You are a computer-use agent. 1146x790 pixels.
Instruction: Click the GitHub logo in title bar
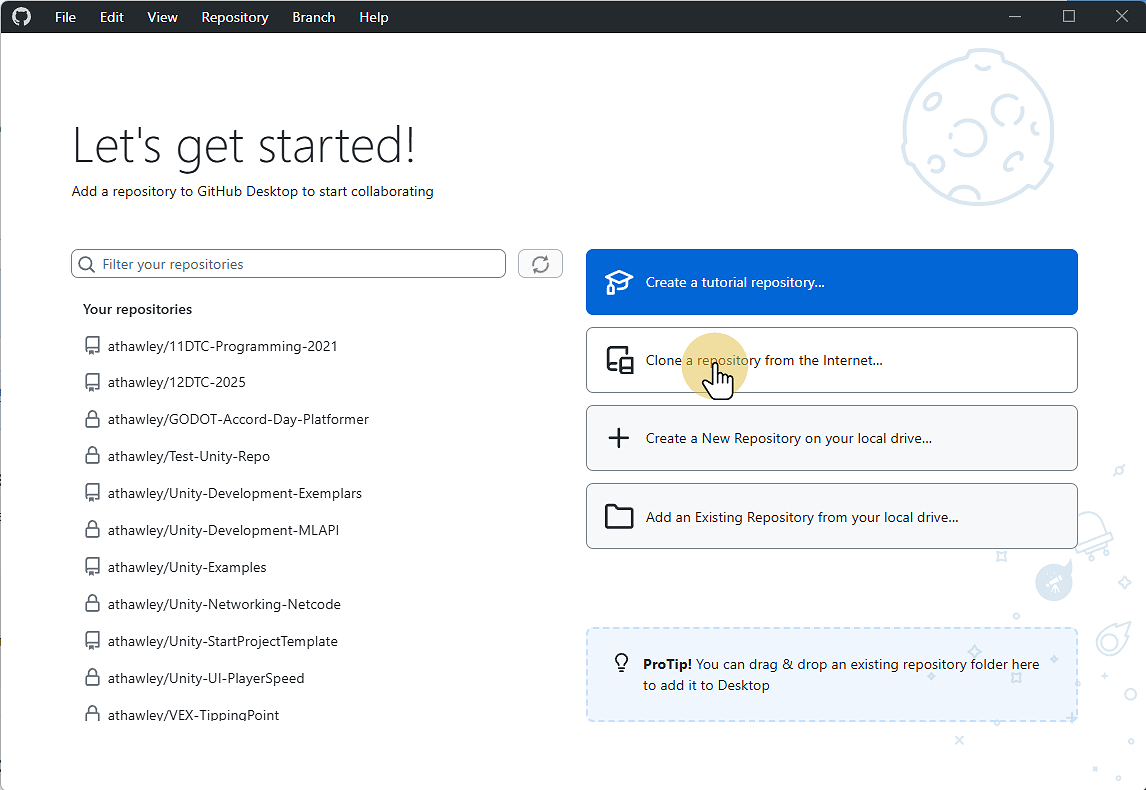click(21, 17)
